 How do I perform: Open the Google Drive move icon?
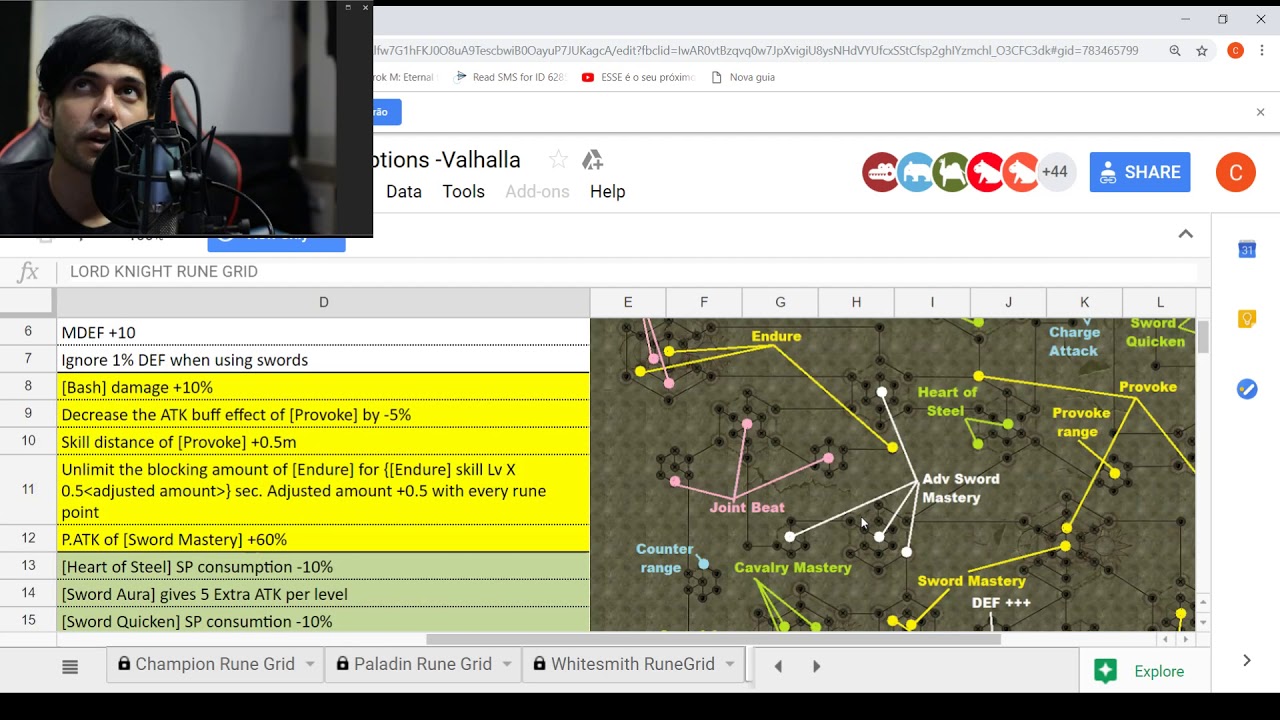coord(593,160)
